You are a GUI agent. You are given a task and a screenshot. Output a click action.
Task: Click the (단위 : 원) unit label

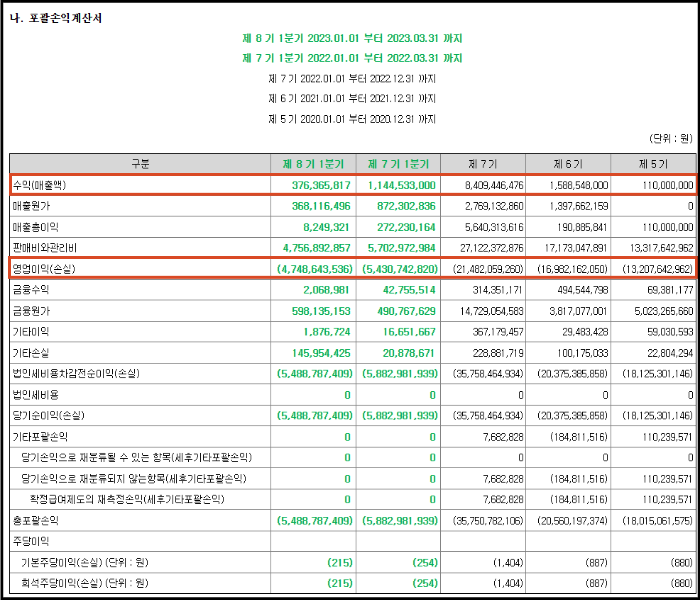(671, 139)
